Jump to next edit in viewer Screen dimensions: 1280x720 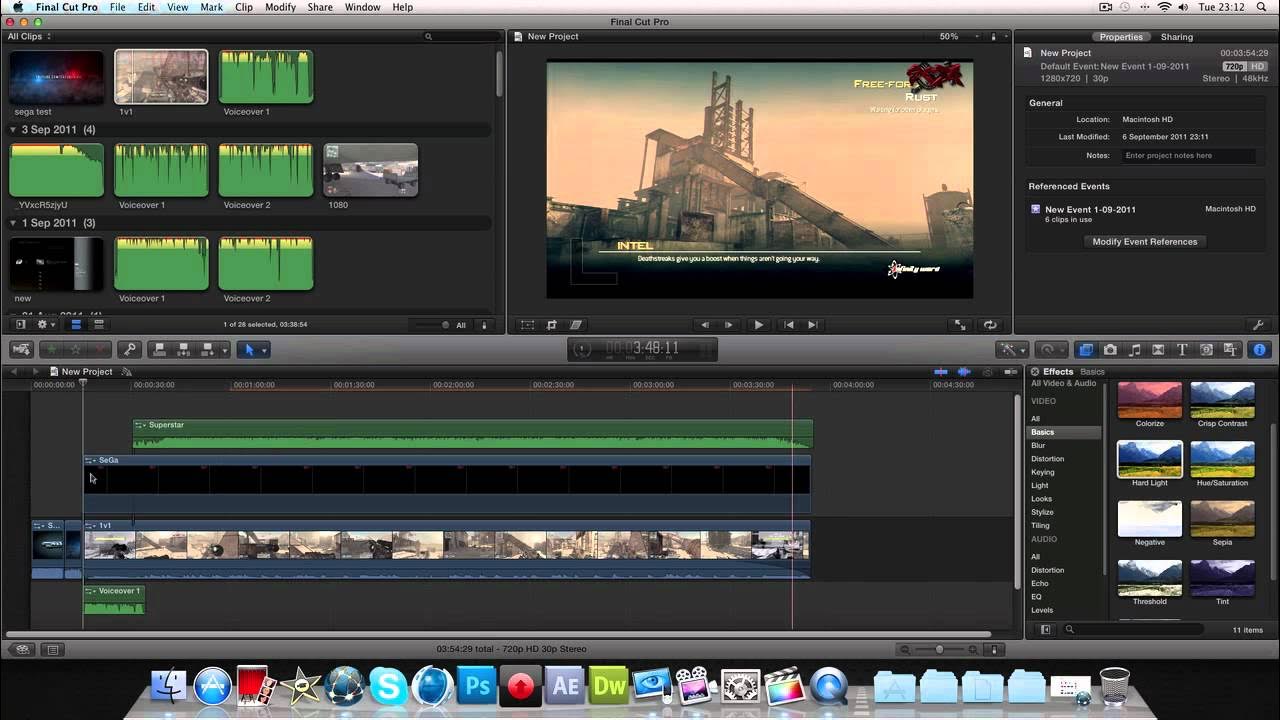point(812,325)
